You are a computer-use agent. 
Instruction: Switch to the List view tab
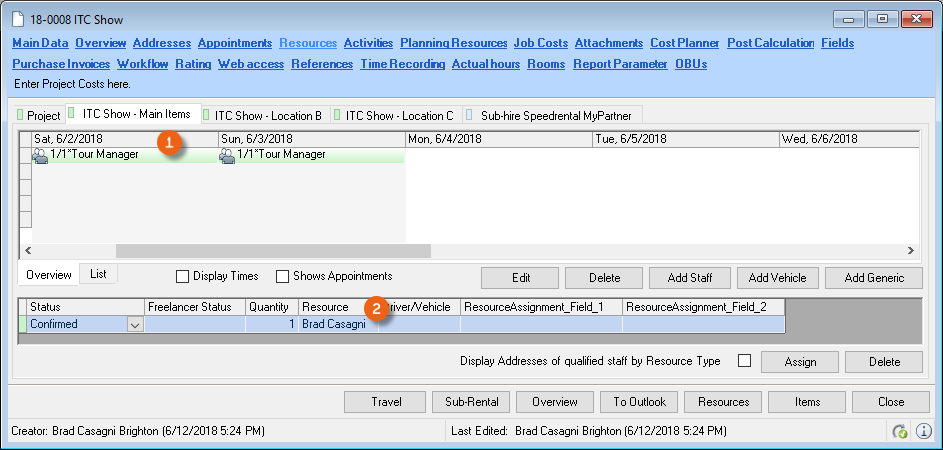click(98, 274)
